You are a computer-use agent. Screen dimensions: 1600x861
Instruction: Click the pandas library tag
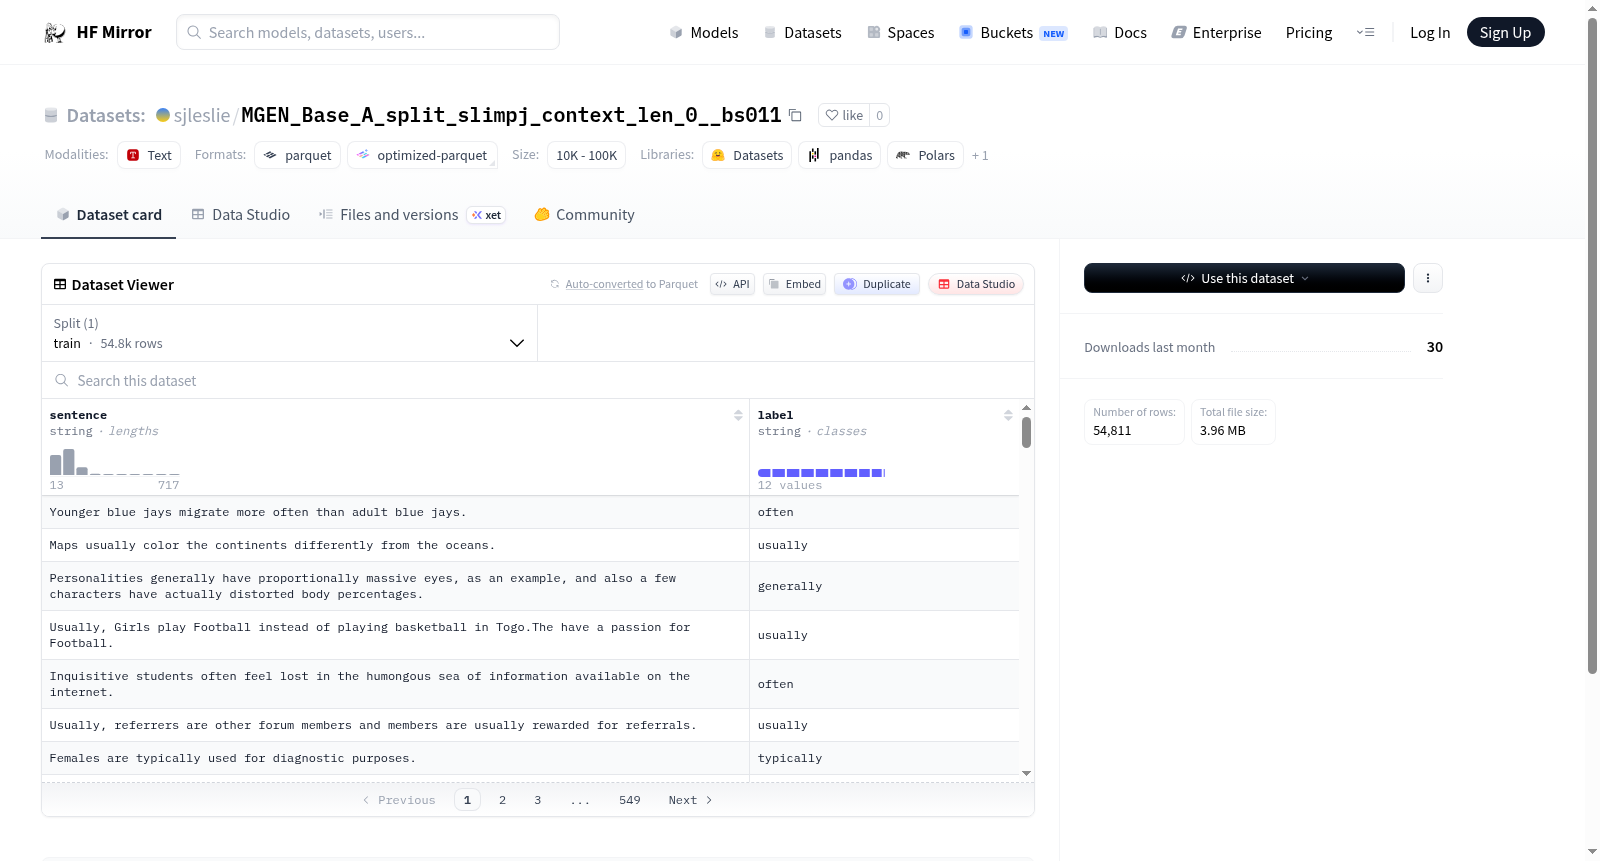(840, 155)
